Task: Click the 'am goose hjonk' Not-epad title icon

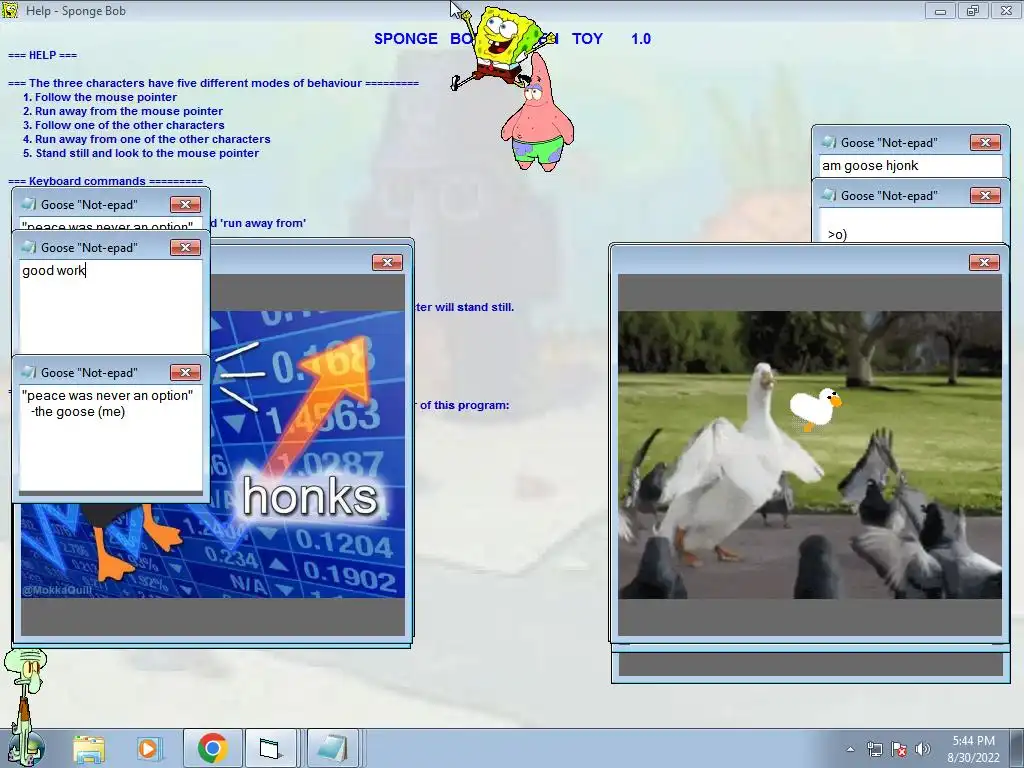Action: [x=829, y=142]
